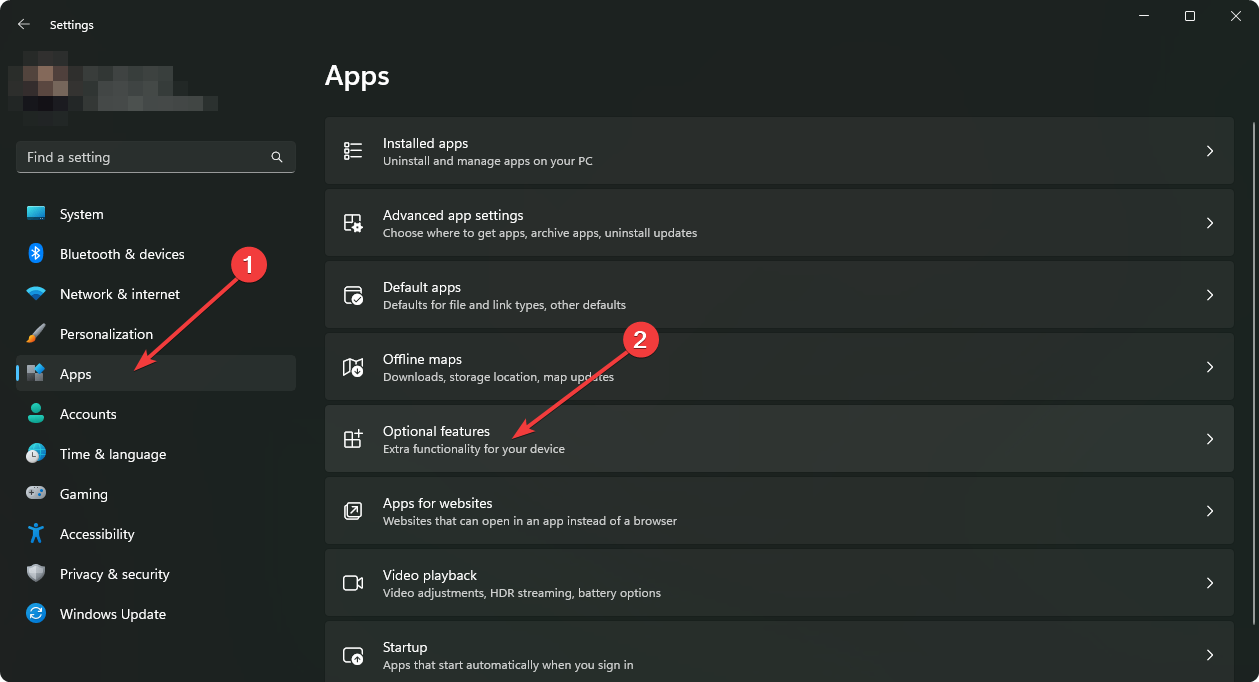Navigate to Accounts

tap(156, 414)
